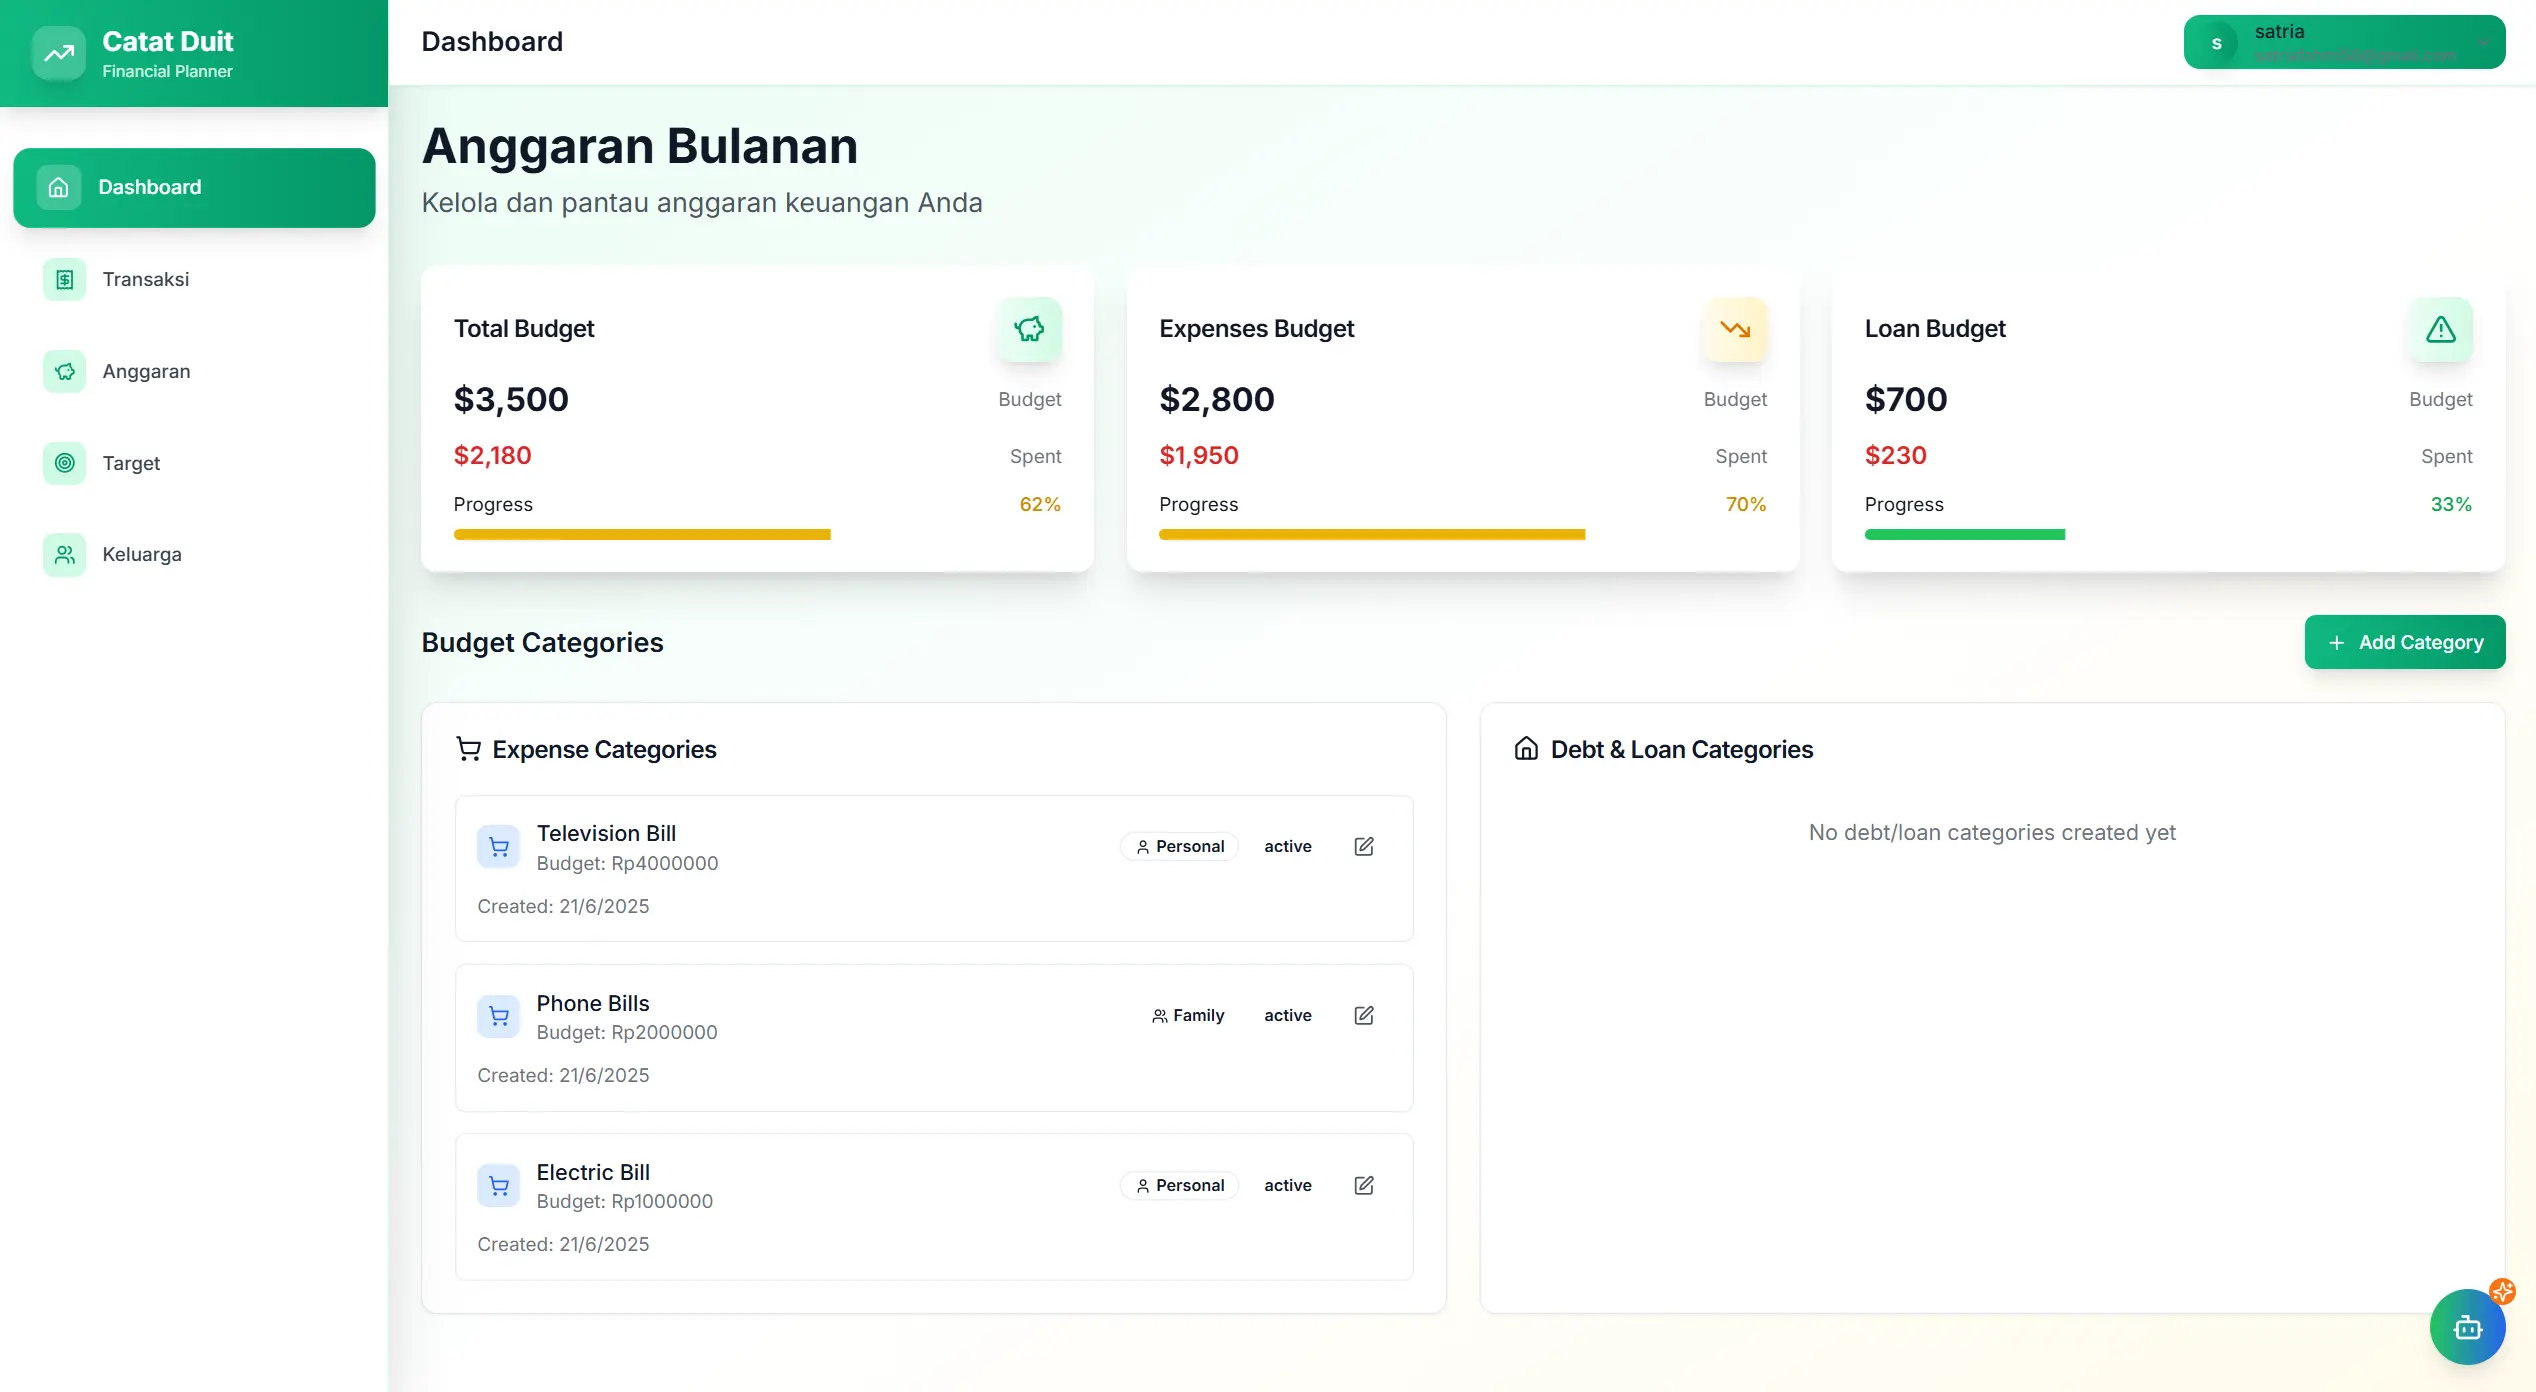Open the Transaksi menu item

(146, 280)
